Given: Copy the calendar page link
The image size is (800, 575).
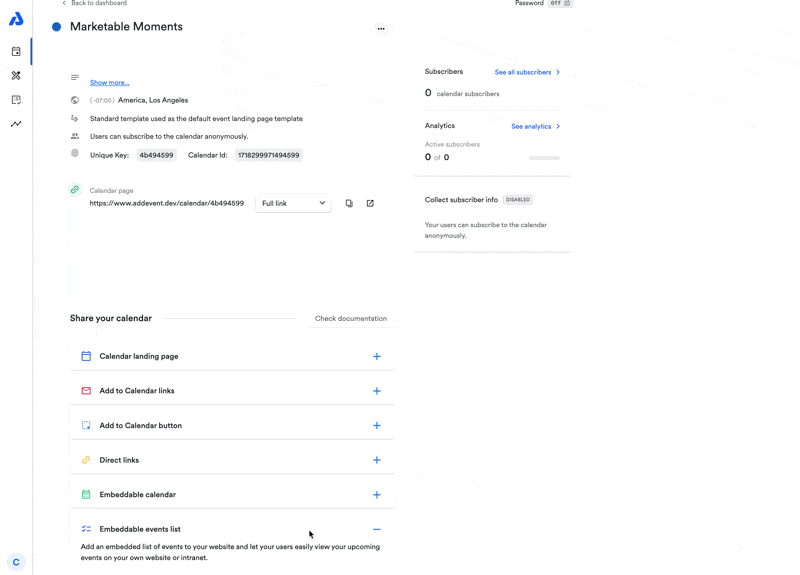Looking at the screenshot, I should [349, 203].
